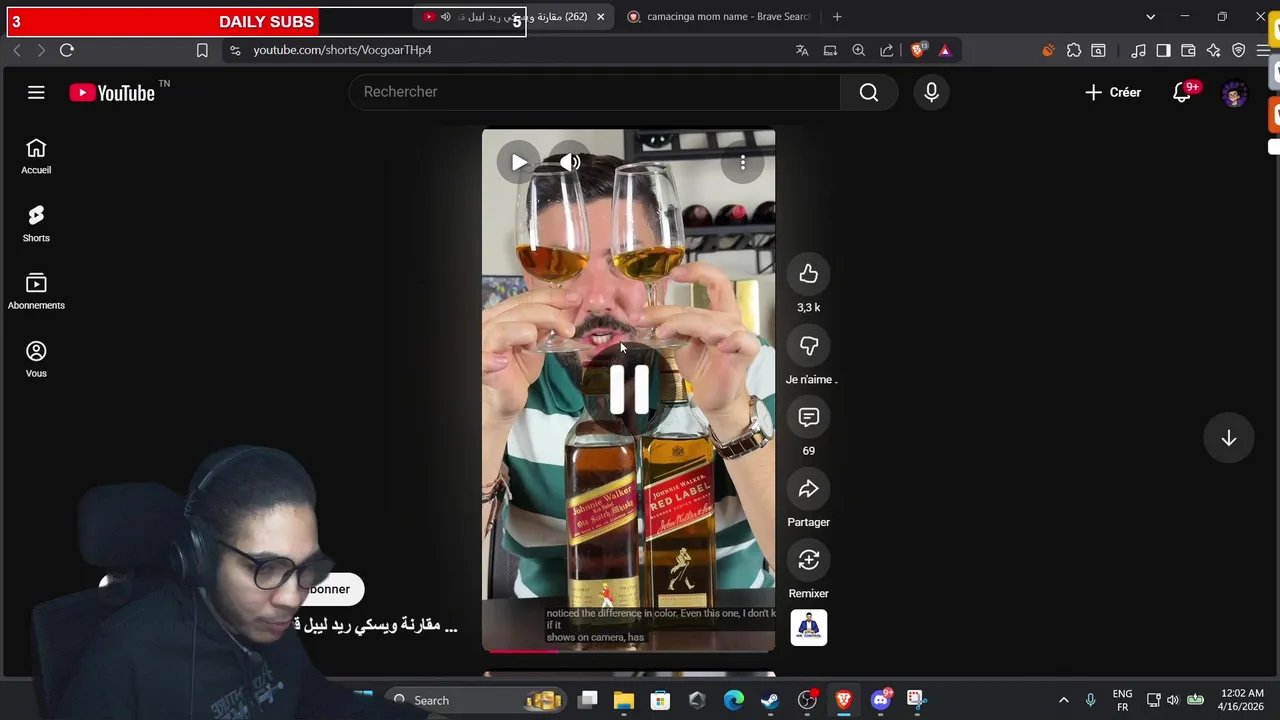Open YouTube notifications bell
Screen dimensions: 1280x720
1182,92
